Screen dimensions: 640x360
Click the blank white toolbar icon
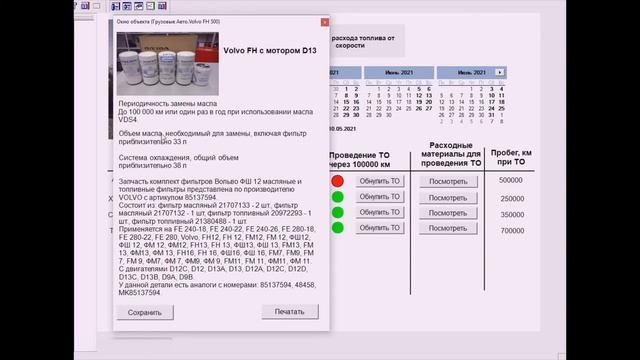[x=96, y=6]
